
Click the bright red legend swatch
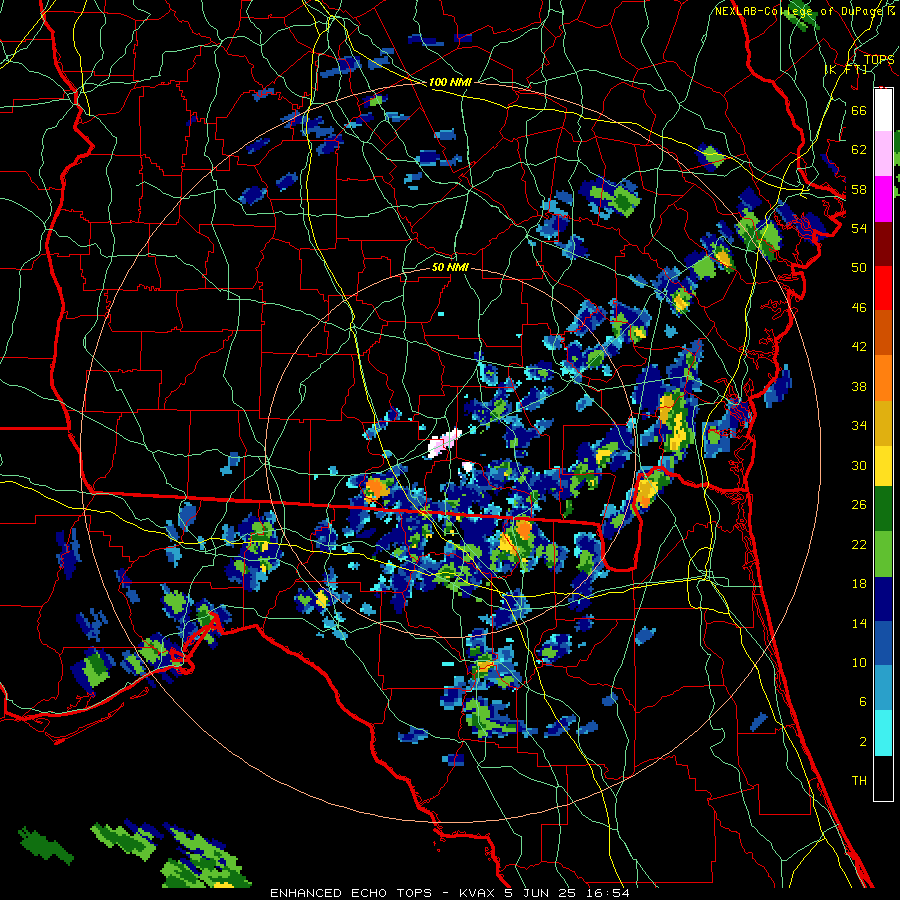[883, 289]
